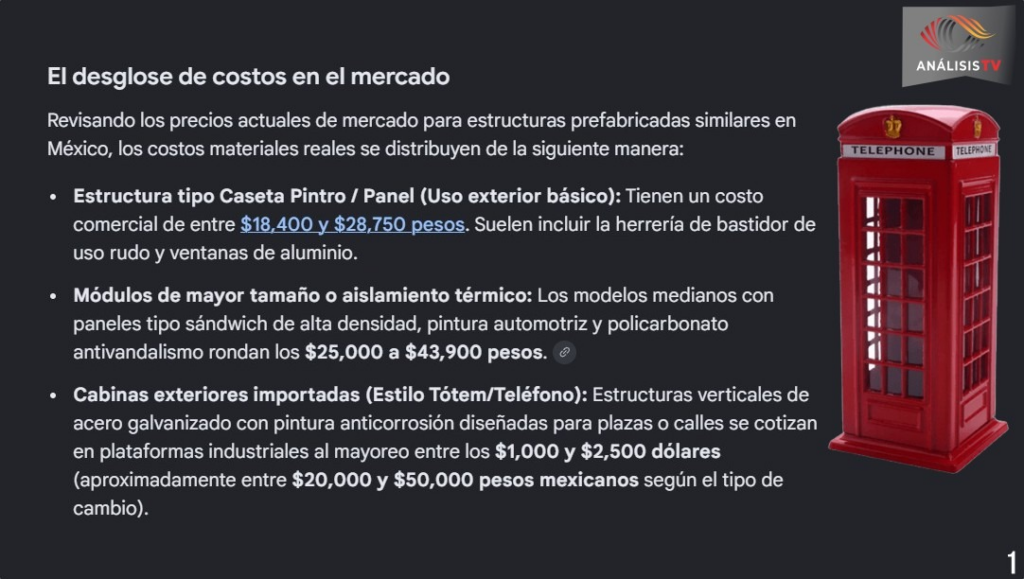
Task: Open the $18,400 y $28,750 pesos link
Action: (353, 225)
